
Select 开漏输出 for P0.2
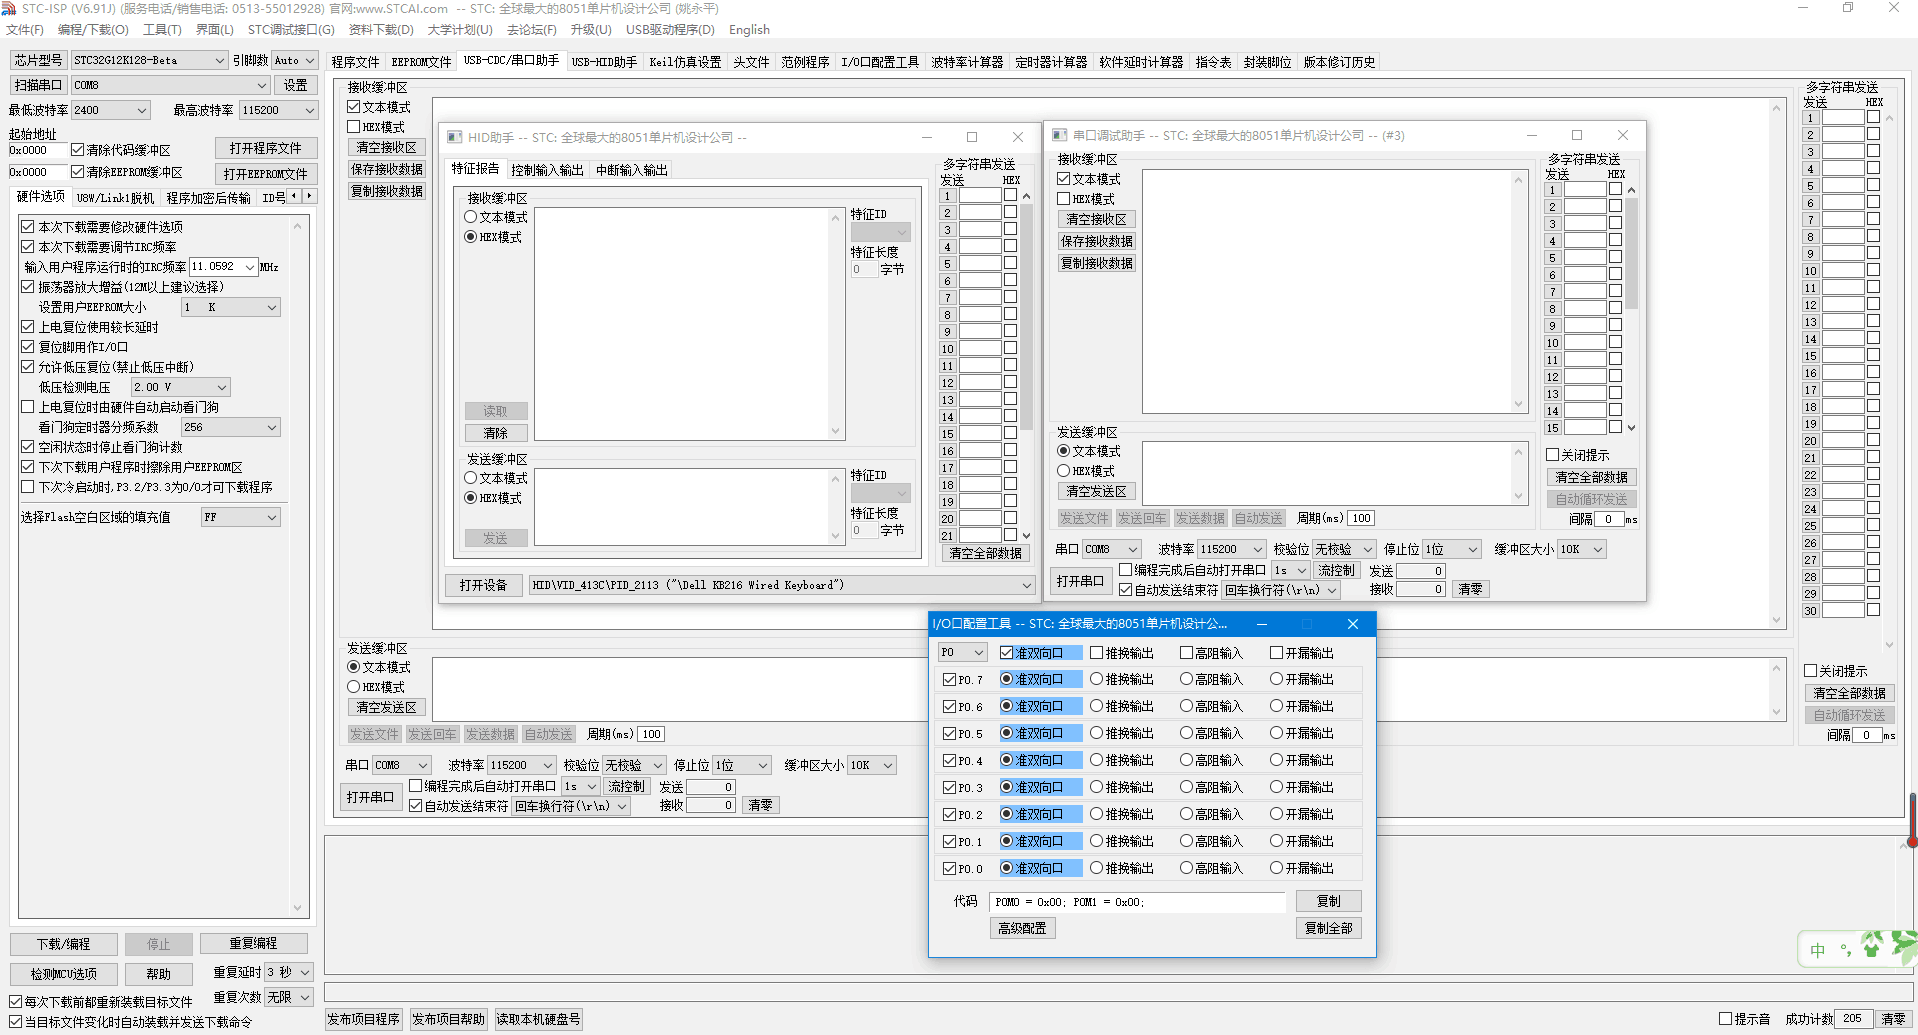1276,814
